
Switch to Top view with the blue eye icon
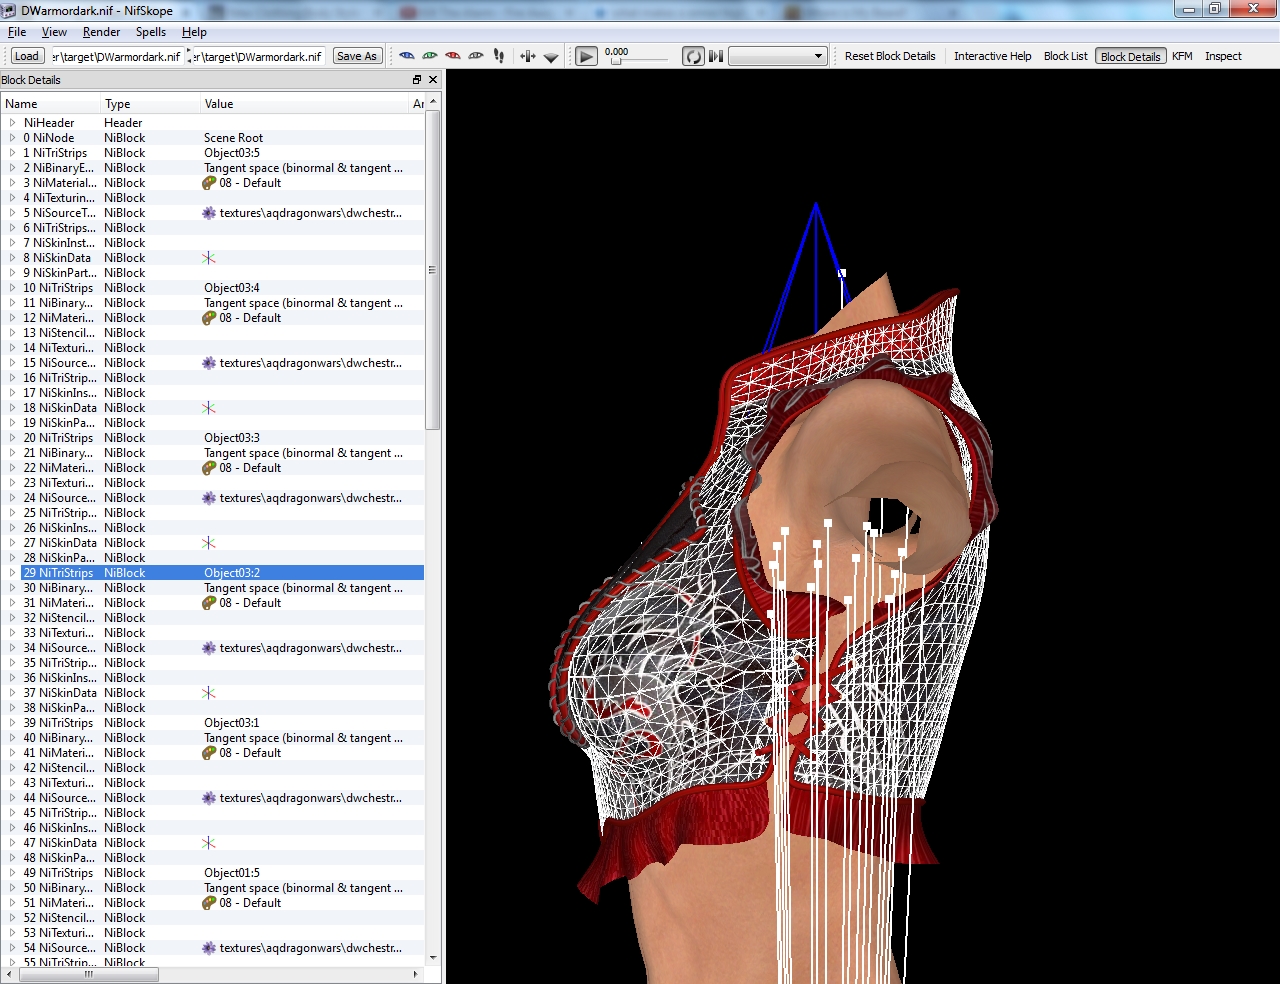click(x=406, y=56)
